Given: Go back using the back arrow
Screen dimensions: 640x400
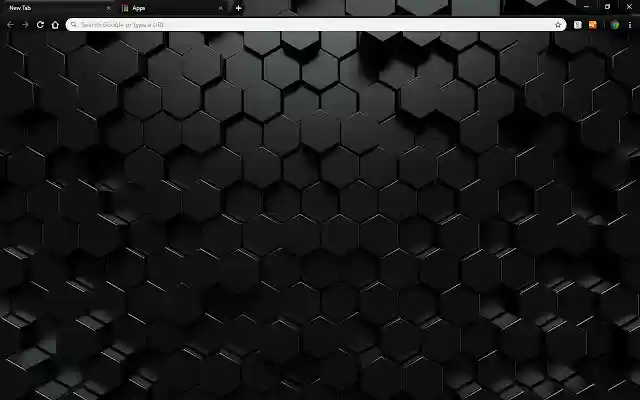Looking at the screenshot, I should coord(10,25).
